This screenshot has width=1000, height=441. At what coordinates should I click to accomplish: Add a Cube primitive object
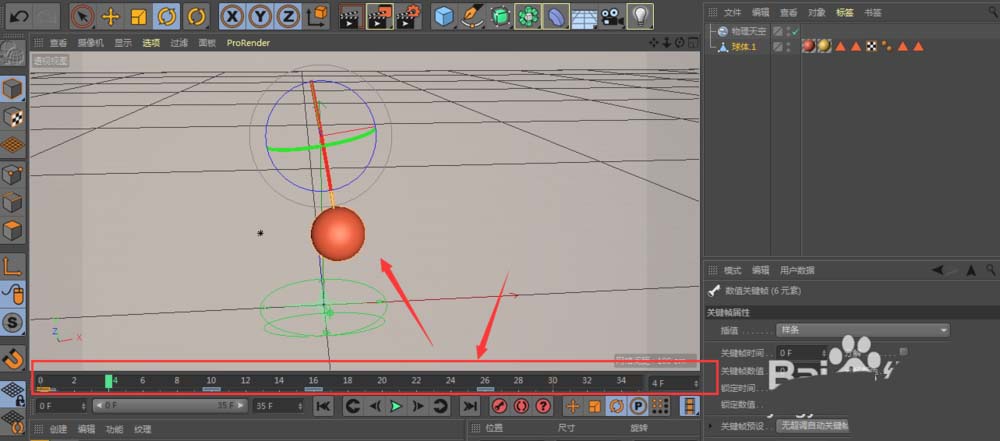(x=443, y=16)
